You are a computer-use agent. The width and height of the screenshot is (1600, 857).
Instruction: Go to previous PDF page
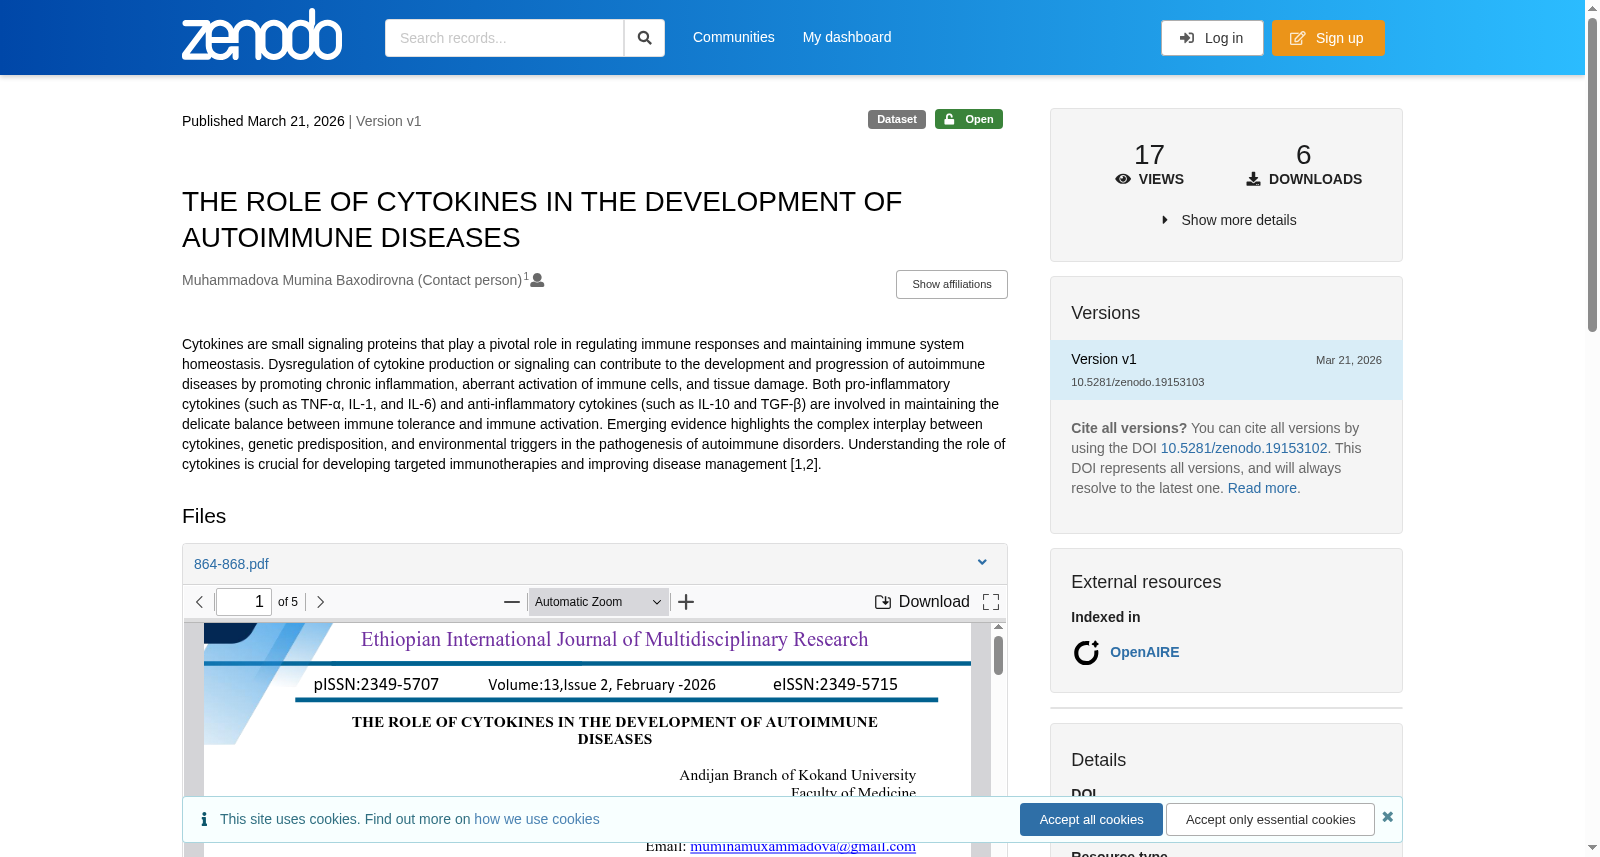click(x=200, y=602)
